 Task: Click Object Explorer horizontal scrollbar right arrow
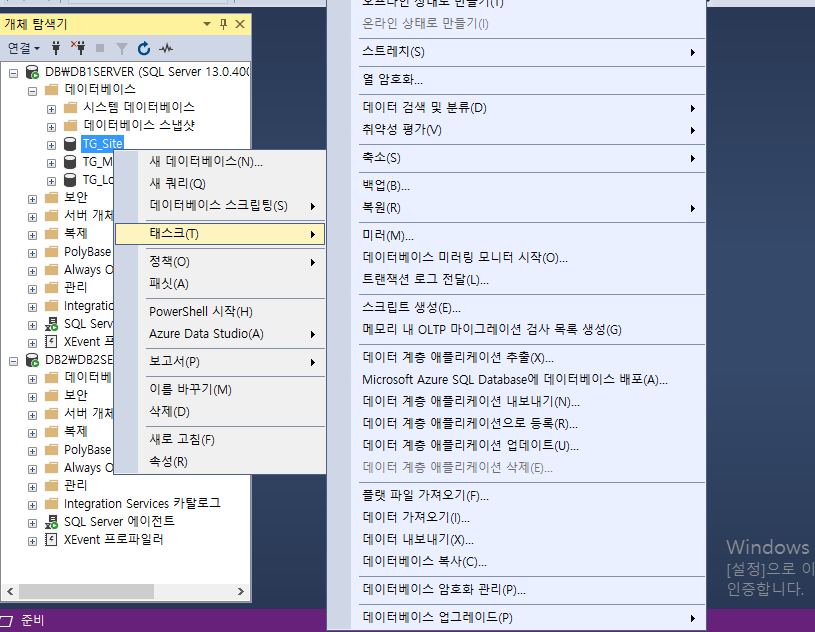coord(240,591)
